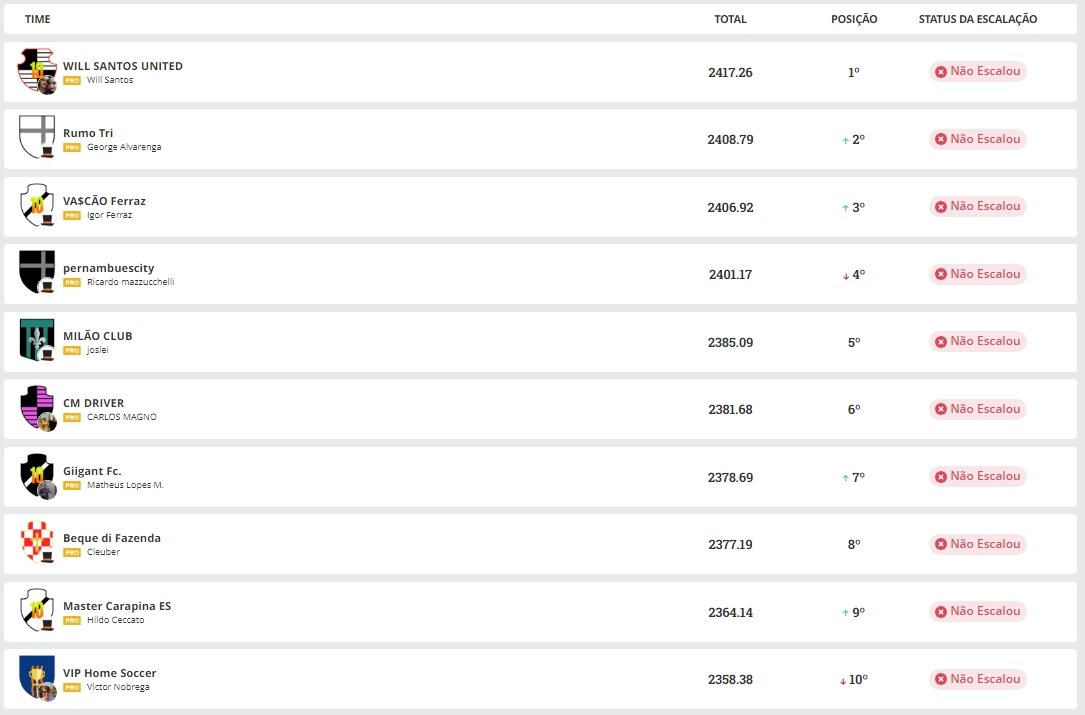Click CM DRIVER purple striped shield
The image size is (1085, 715).
tap(37, 407)
